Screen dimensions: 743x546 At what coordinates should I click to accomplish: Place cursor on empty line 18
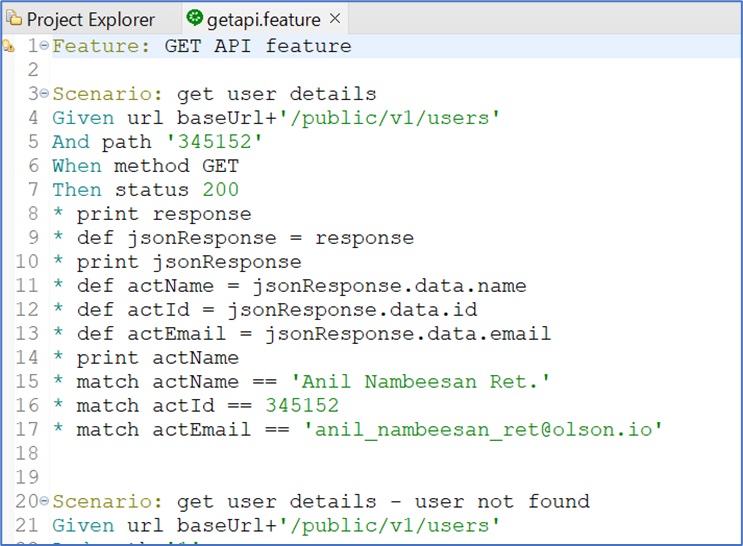200,454
